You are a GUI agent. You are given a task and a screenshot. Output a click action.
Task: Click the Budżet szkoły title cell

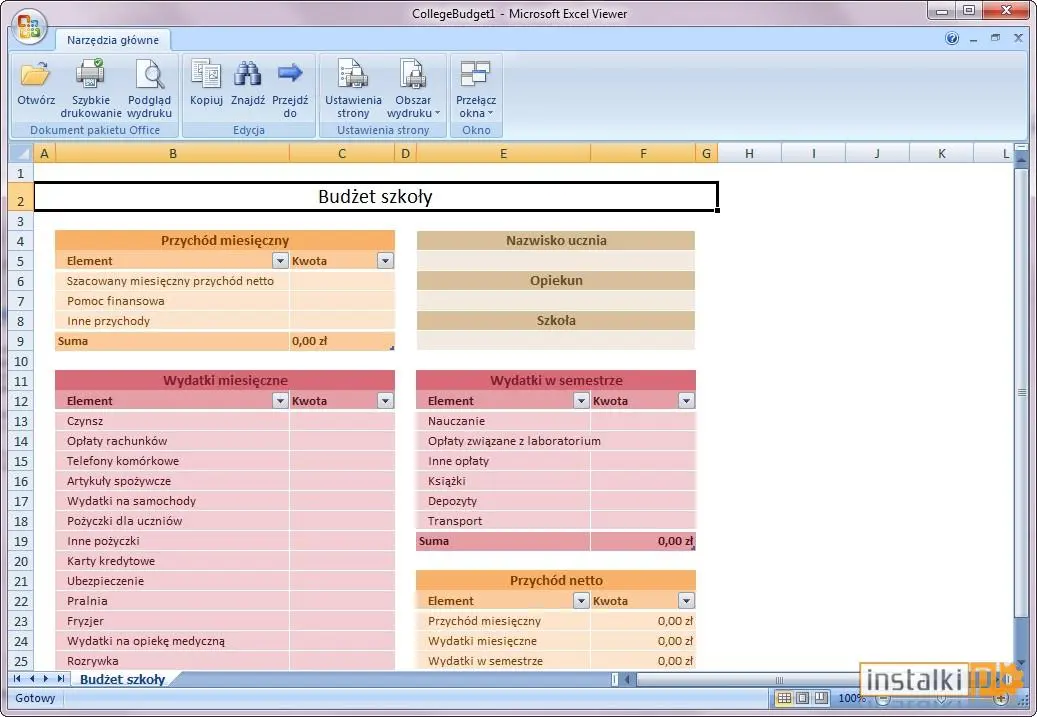[x=376, y=196]
